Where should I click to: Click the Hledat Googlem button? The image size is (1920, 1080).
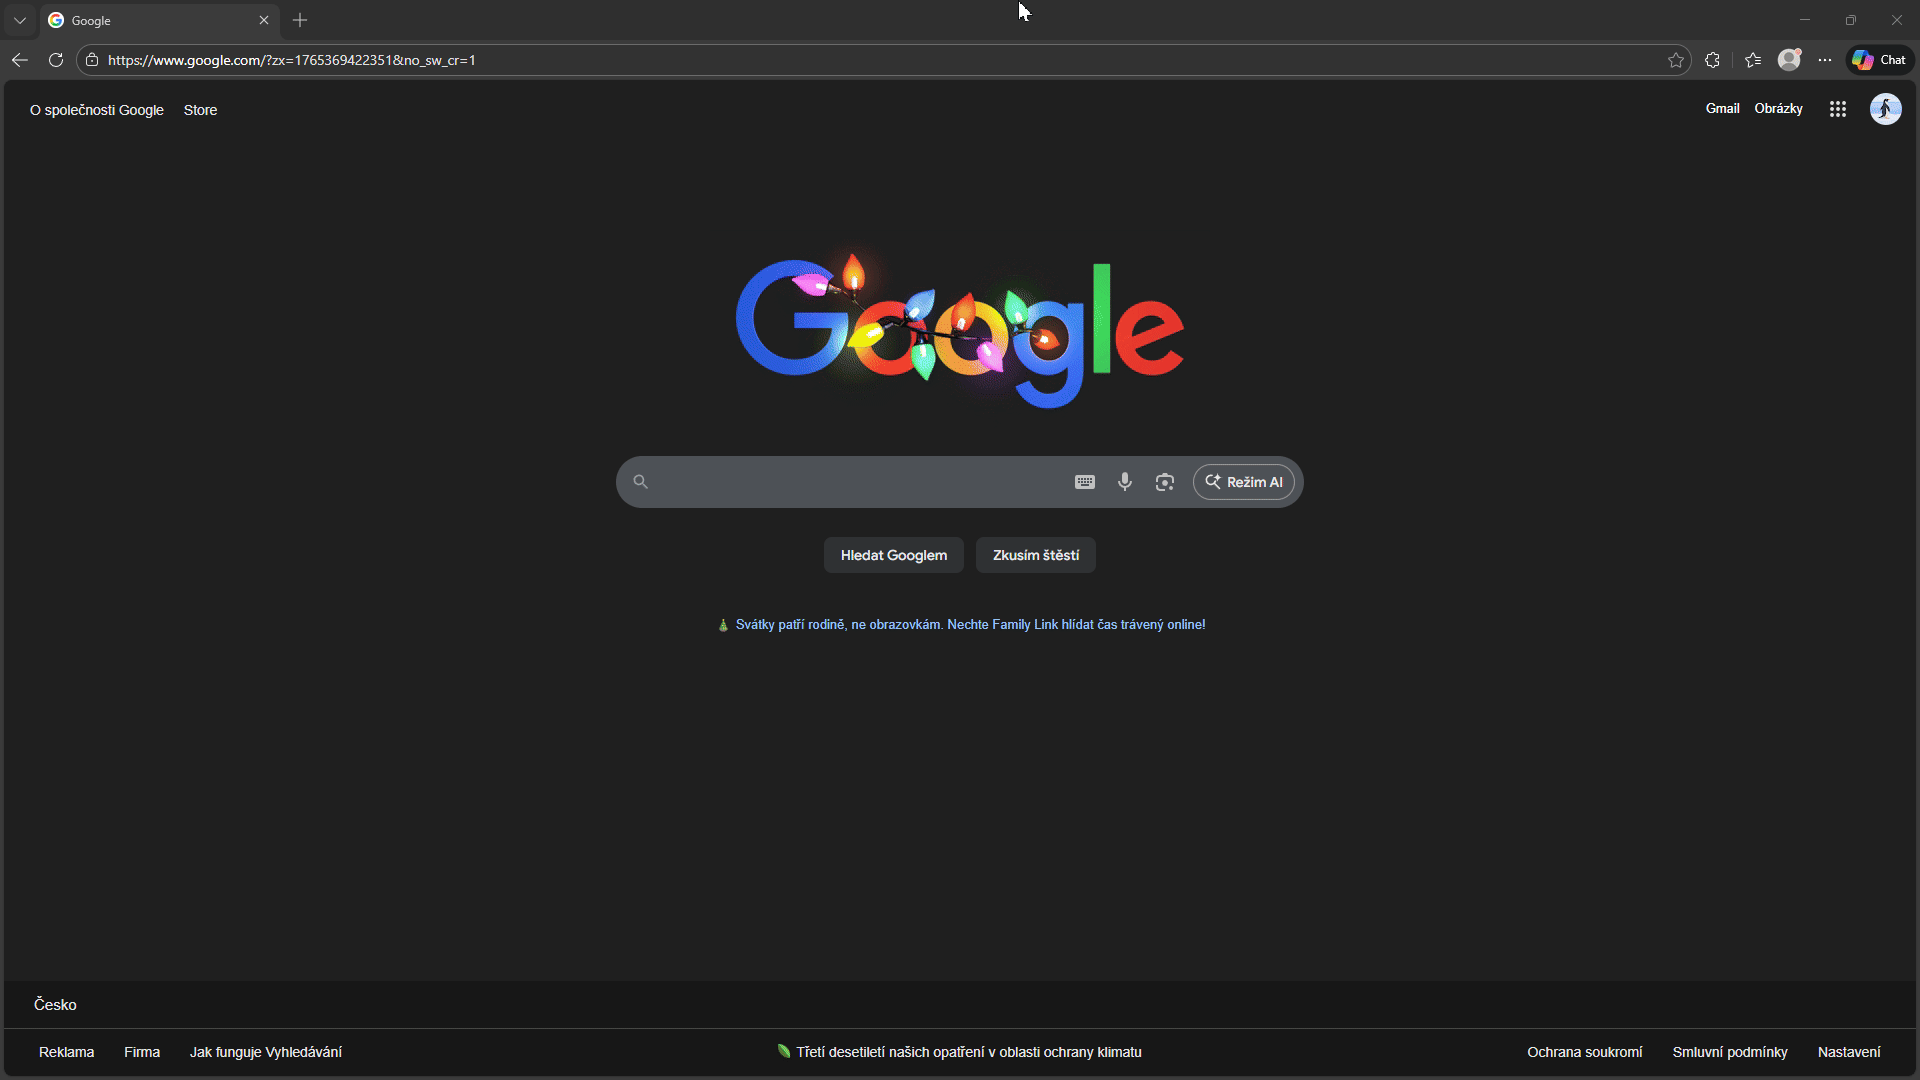point(893,555)
